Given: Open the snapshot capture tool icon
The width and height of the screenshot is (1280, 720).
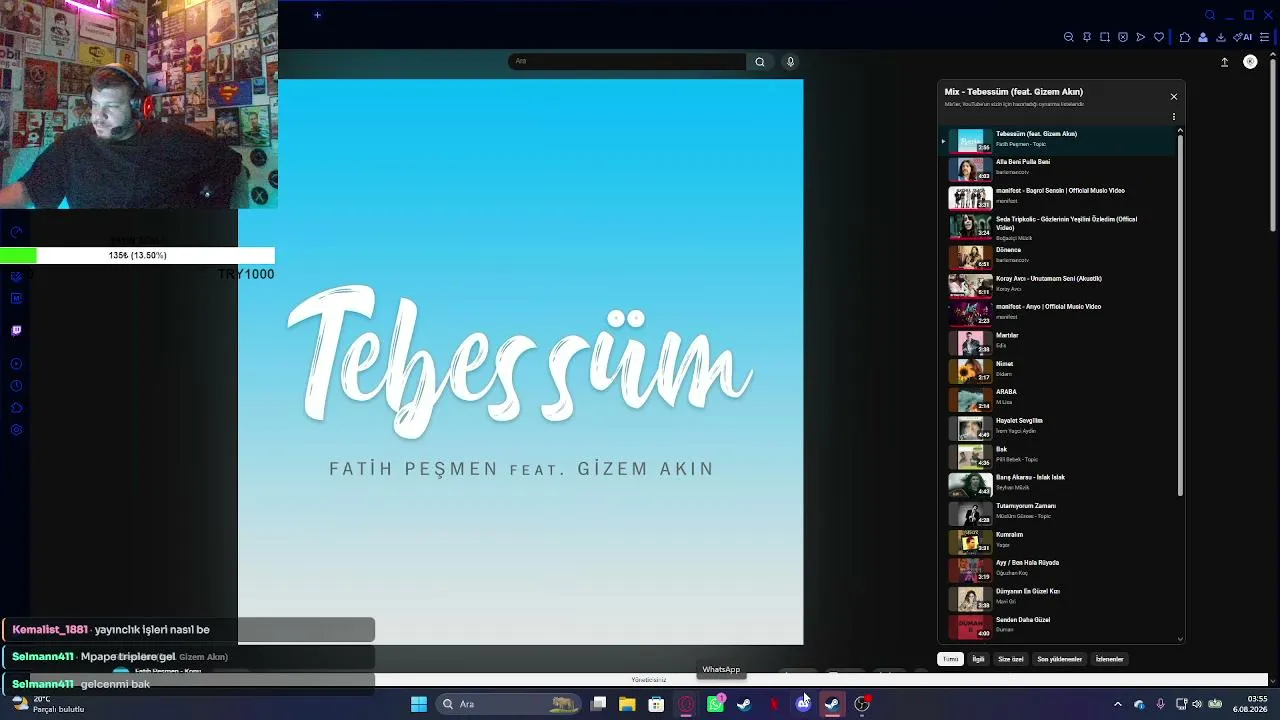Looking at the screenshot, I should [x=1105, y=37].
